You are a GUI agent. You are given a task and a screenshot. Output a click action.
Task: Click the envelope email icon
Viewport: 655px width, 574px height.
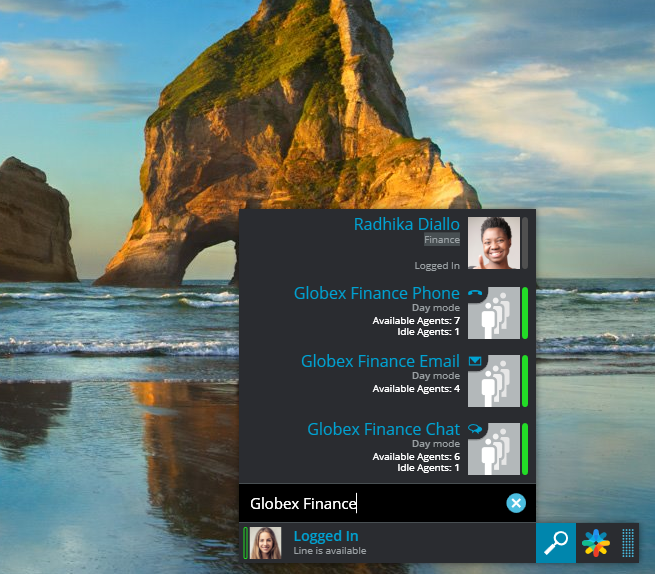coord(475,361)
